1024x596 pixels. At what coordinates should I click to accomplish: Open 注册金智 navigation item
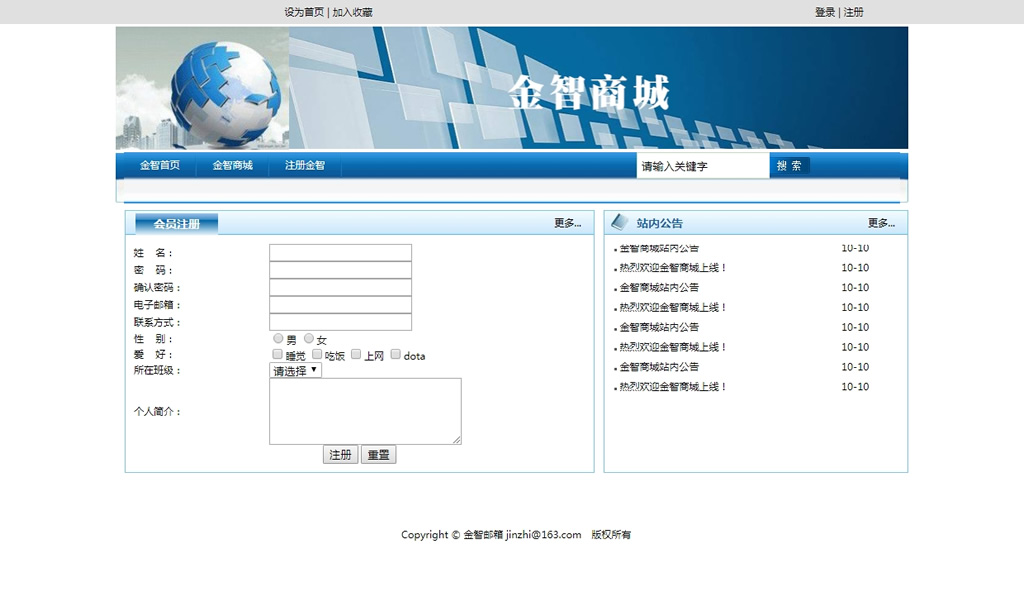pos(305,165)
